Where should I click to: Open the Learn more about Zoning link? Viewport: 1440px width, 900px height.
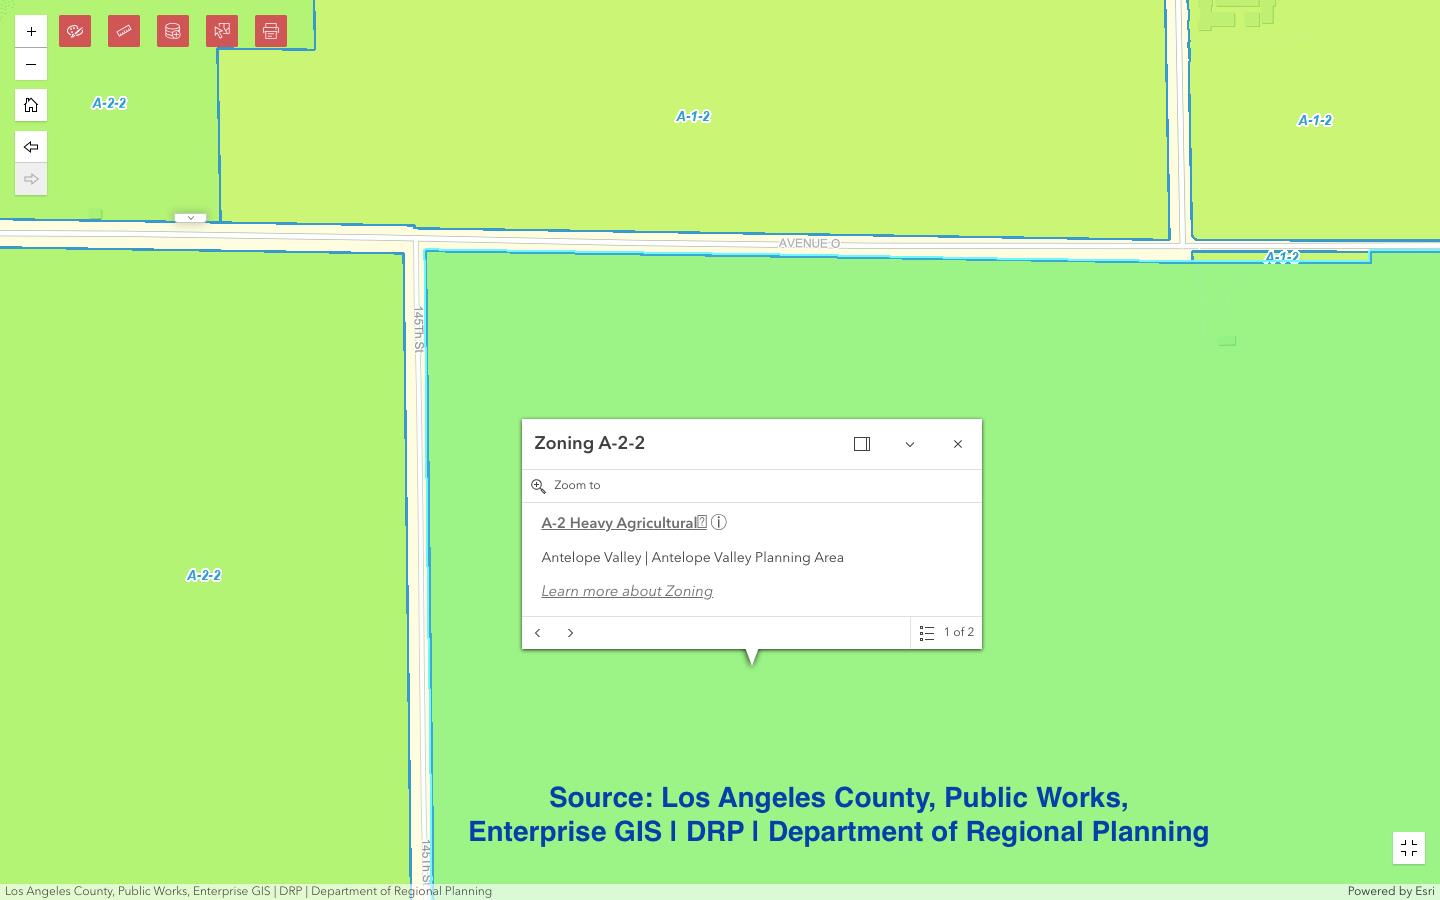point(627,591)
